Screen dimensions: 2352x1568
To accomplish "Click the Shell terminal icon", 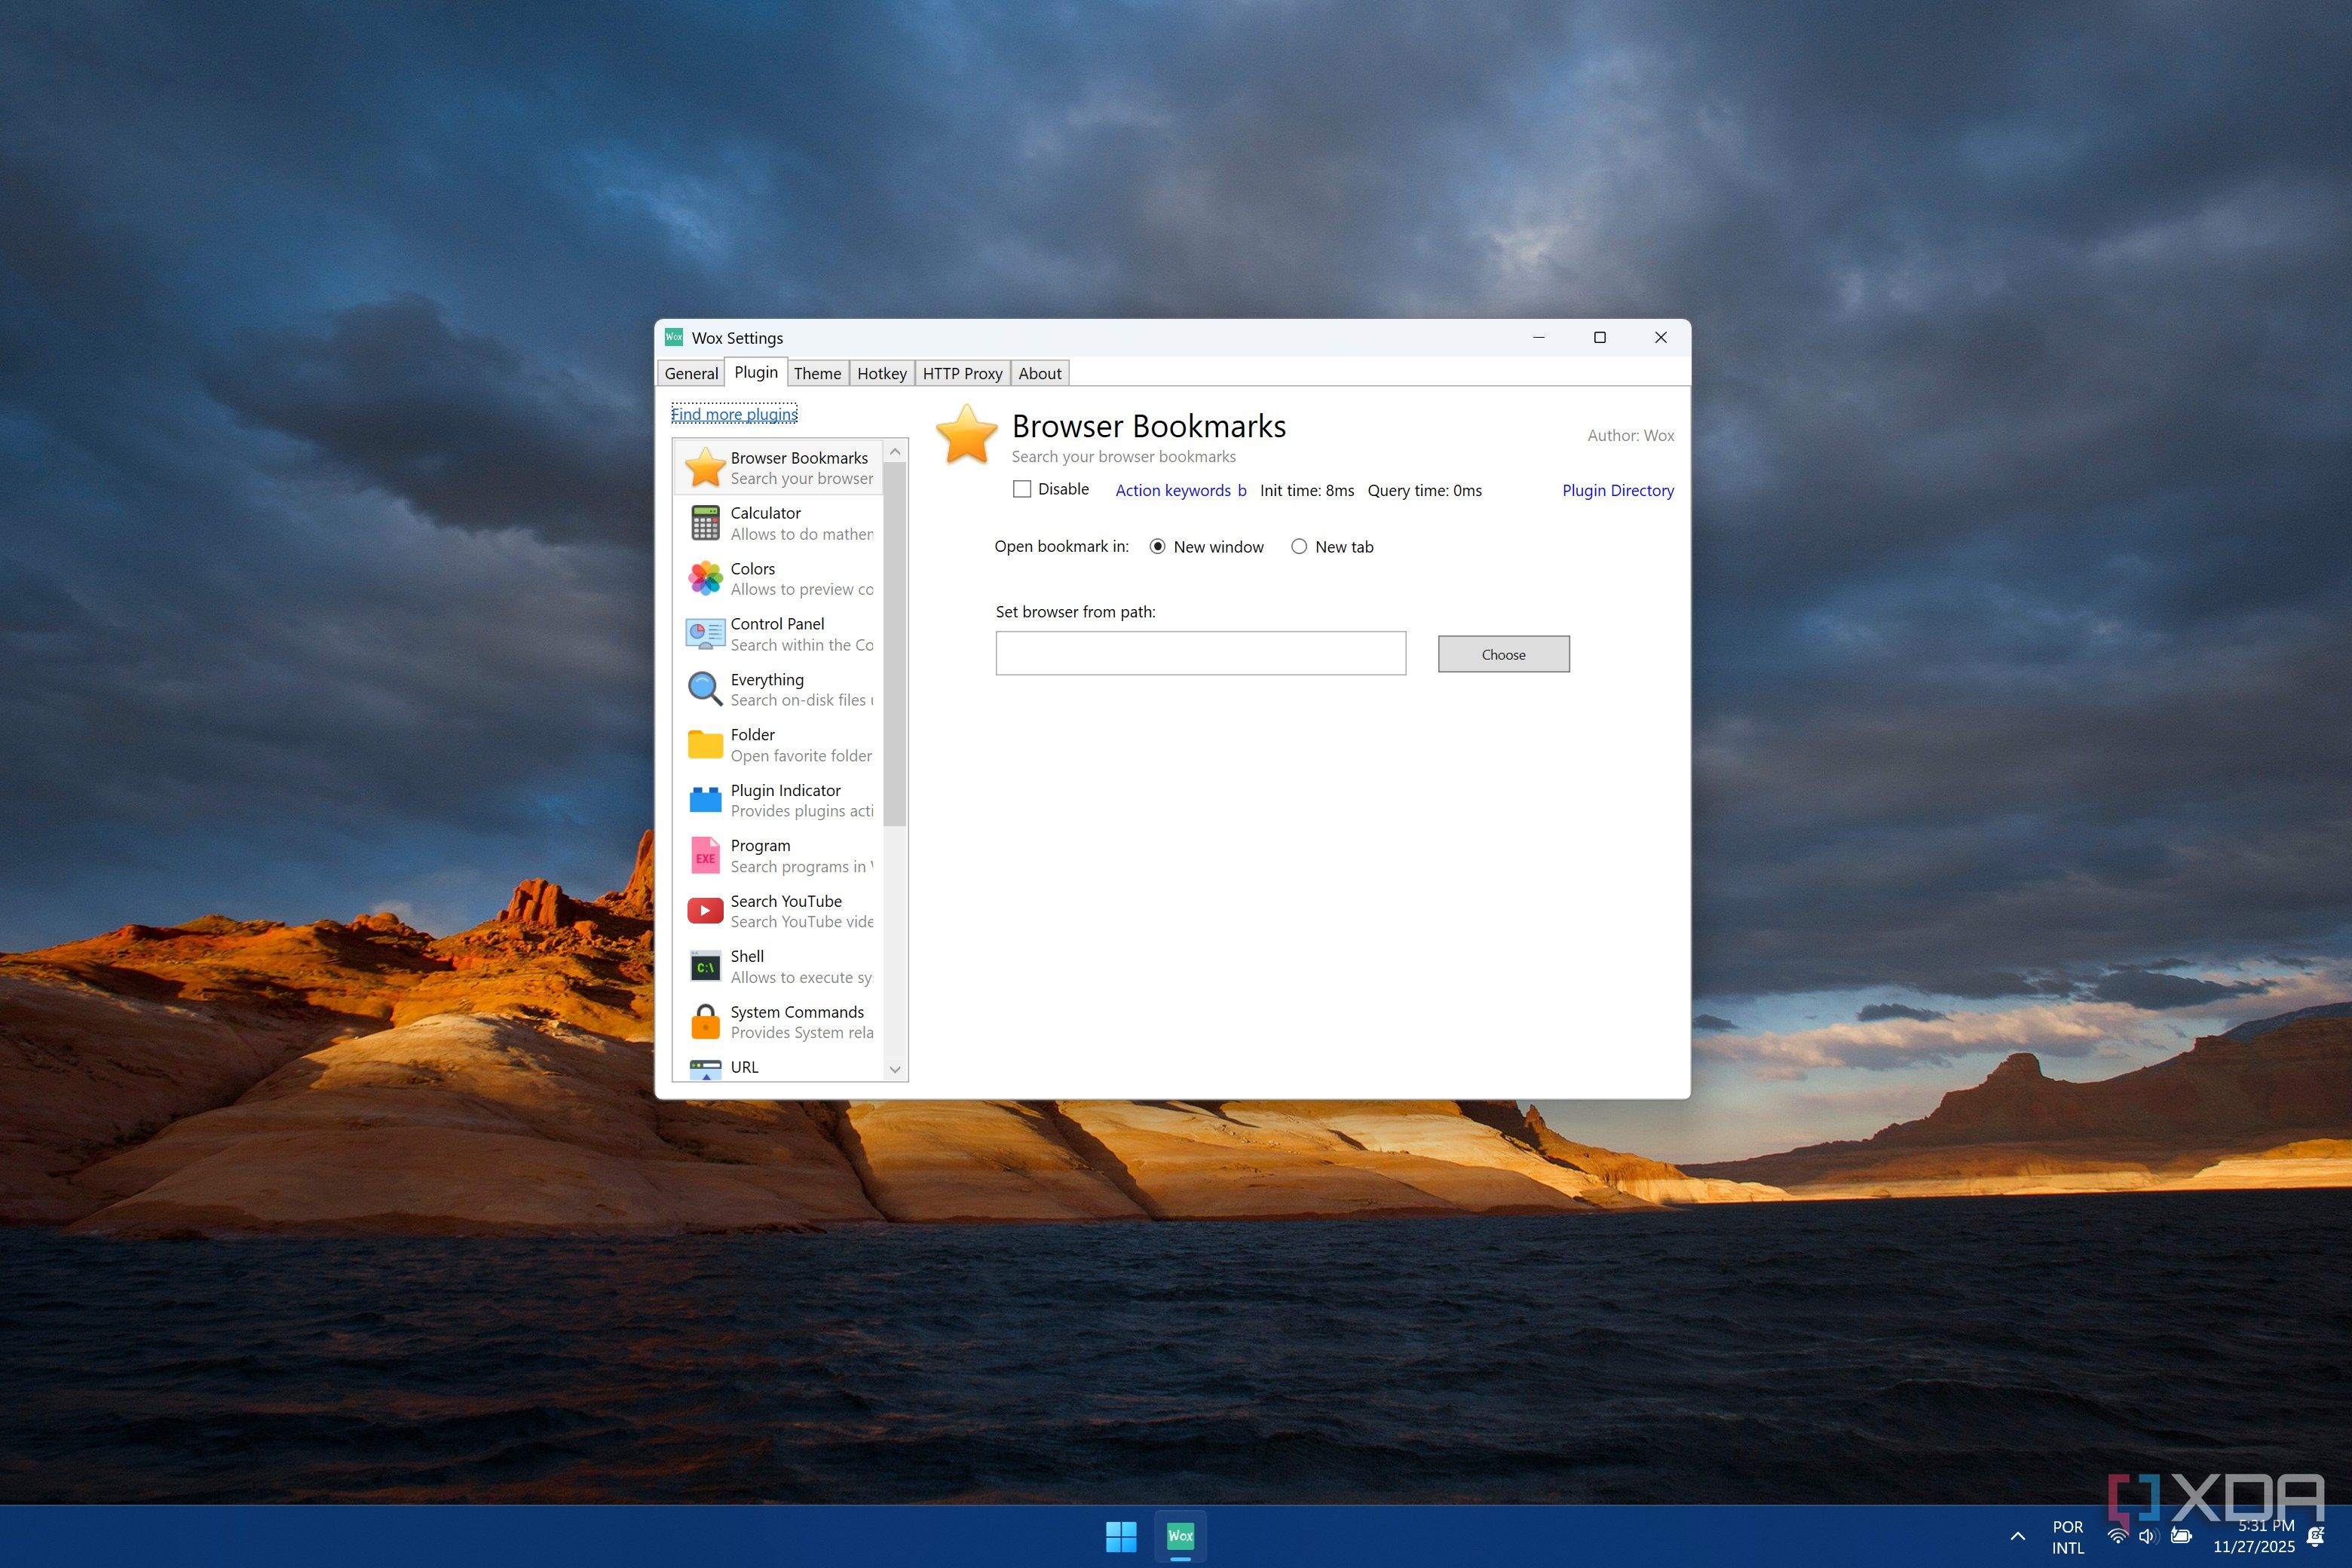I will pos(705,966).
